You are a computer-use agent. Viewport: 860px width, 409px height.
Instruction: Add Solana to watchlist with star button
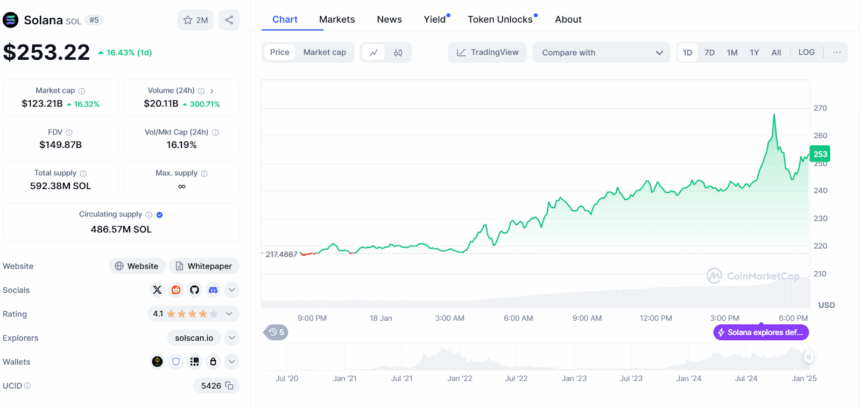195,20
